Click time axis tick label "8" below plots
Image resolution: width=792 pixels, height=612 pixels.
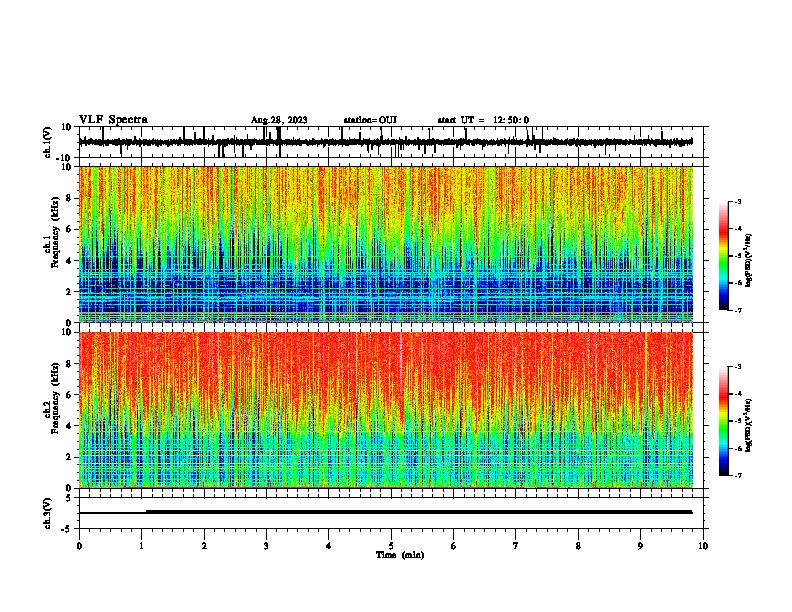tap(578, 546)
